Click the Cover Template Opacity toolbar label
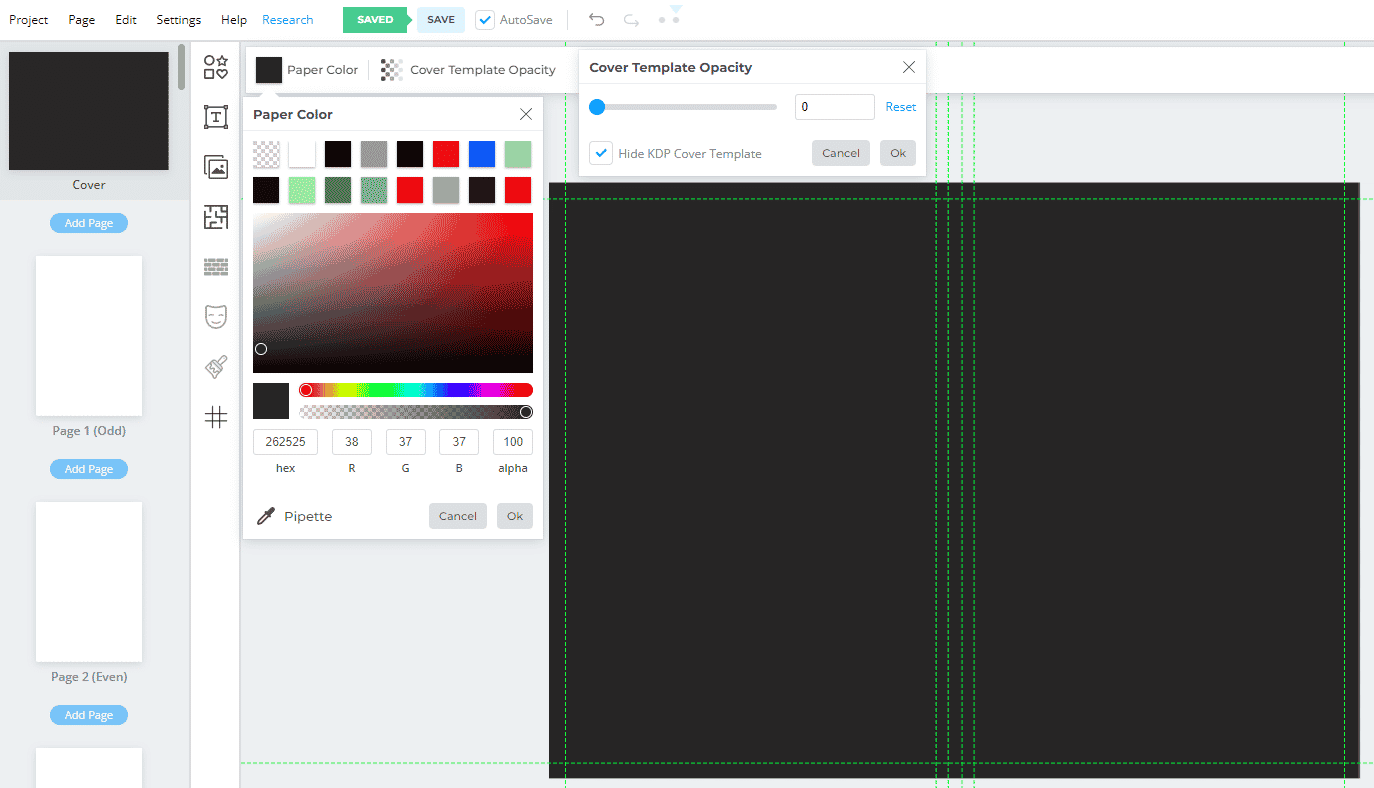The image size is (1374, 788). (483, 70)
